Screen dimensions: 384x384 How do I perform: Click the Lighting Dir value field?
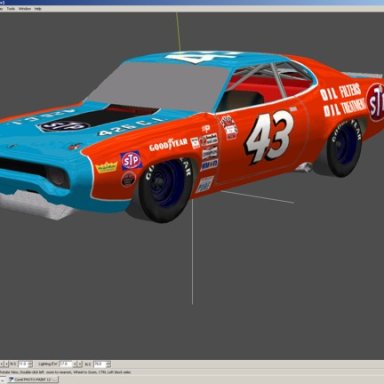click(x=65, y=364)
